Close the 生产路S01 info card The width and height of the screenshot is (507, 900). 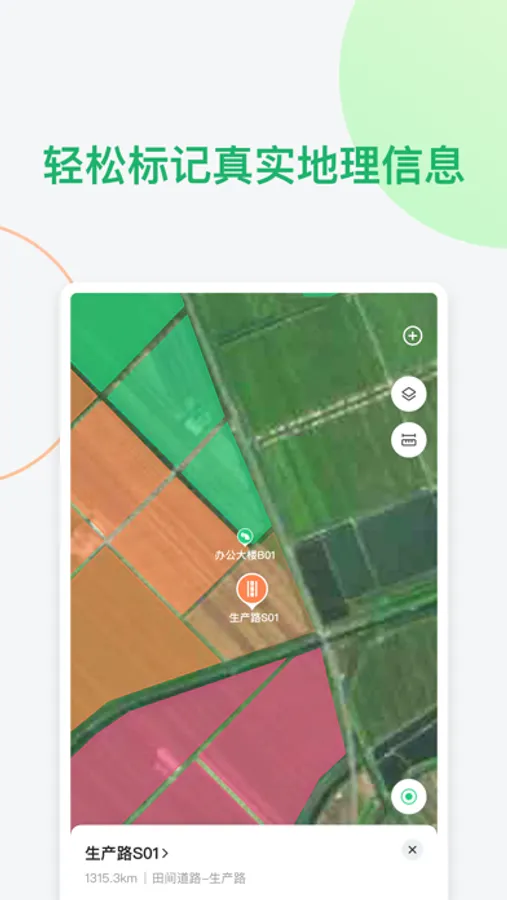click(x=412, y=850)
